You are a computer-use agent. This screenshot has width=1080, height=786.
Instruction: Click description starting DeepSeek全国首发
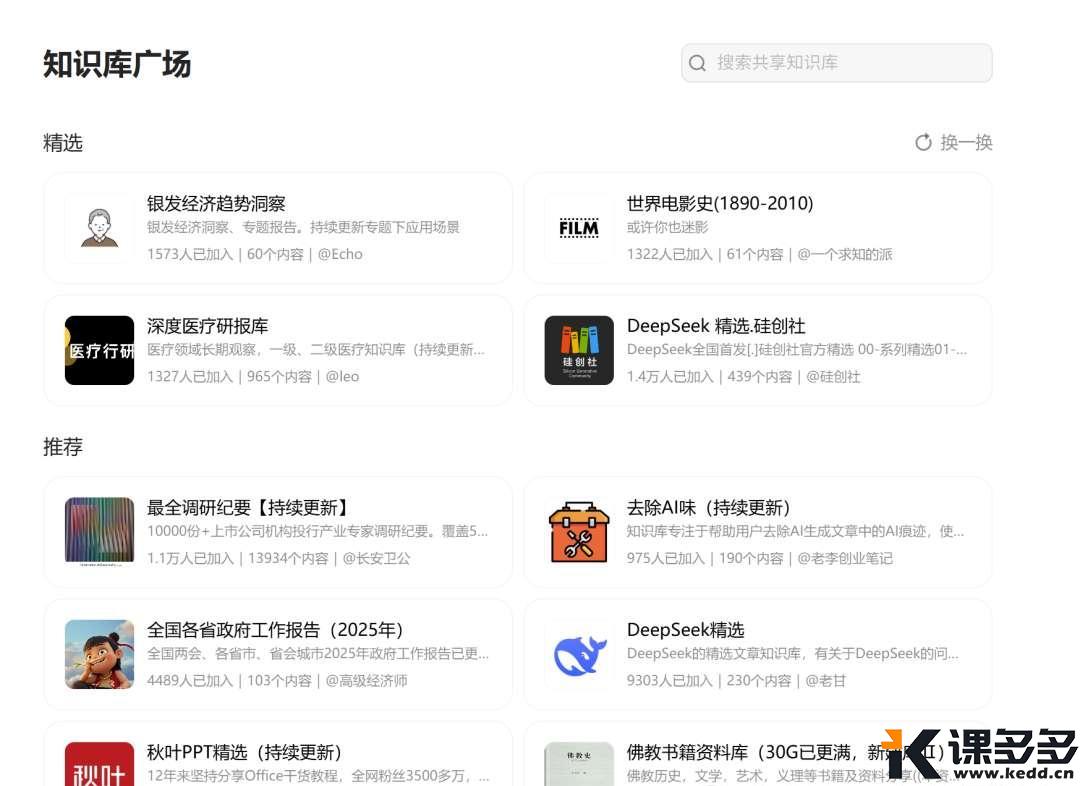(x=797, y=349)
